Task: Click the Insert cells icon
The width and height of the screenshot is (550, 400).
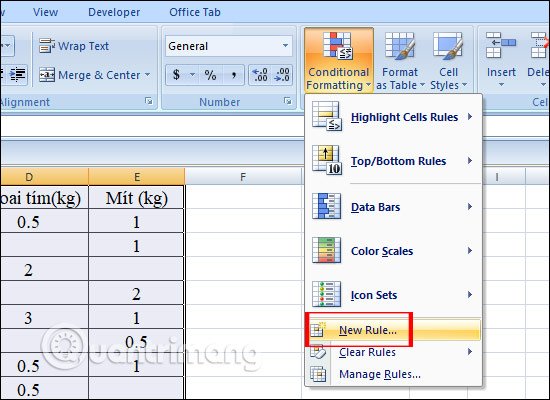Action: tap(501, 45)
